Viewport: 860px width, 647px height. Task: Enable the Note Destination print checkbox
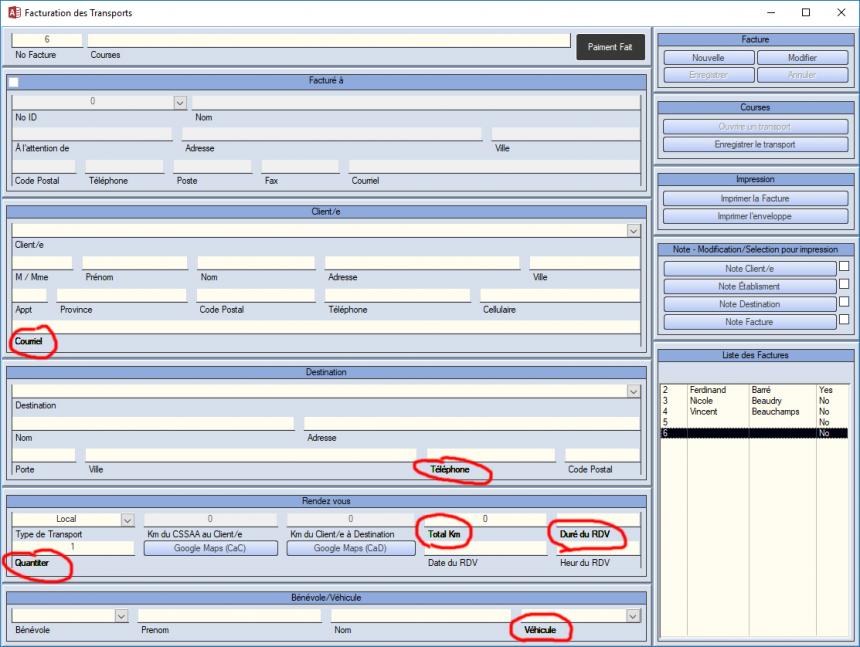pyautogui.click(x=844, y=303)
